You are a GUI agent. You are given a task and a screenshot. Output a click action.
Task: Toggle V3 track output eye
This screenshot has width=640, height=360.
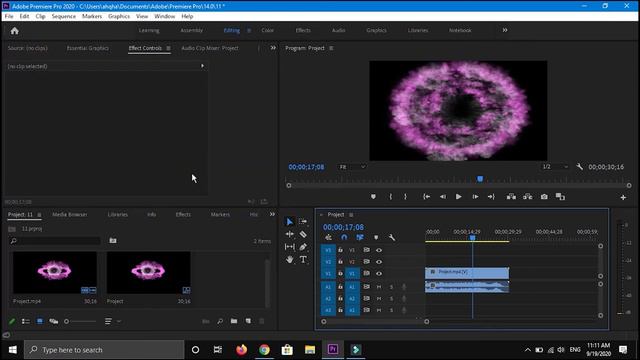click(x=379, y=250)
